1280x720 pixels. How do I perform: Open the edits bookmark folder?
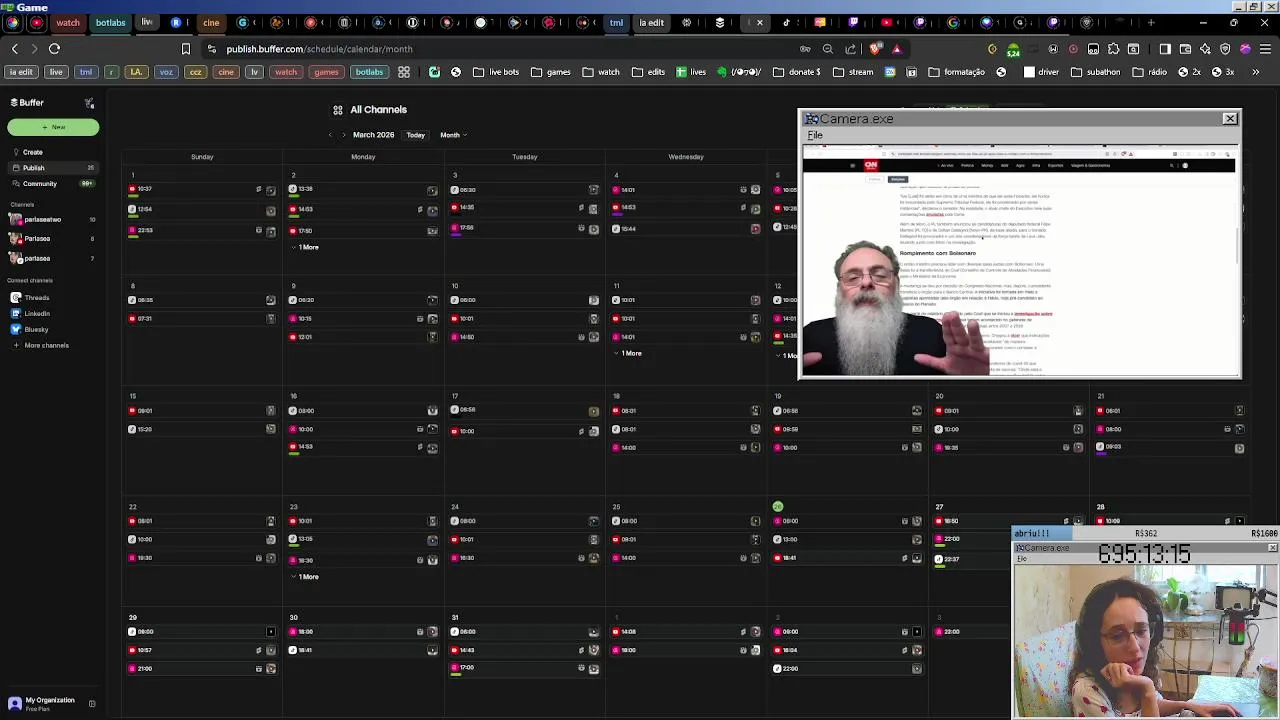(x=648, y=72)
